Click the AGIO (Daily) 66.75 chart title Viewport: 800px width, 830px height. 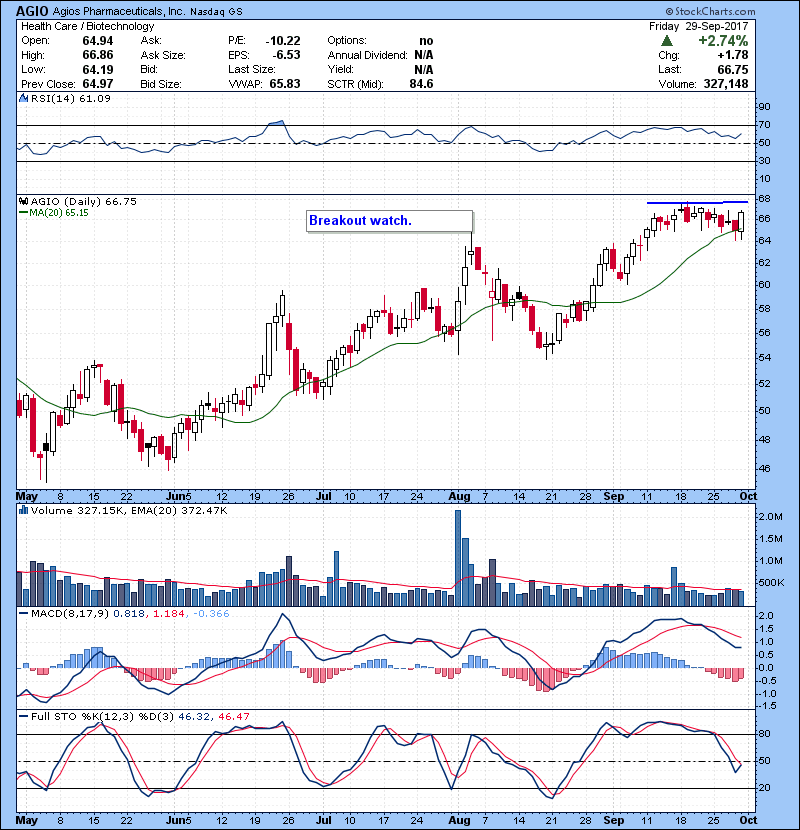[84, 202]
